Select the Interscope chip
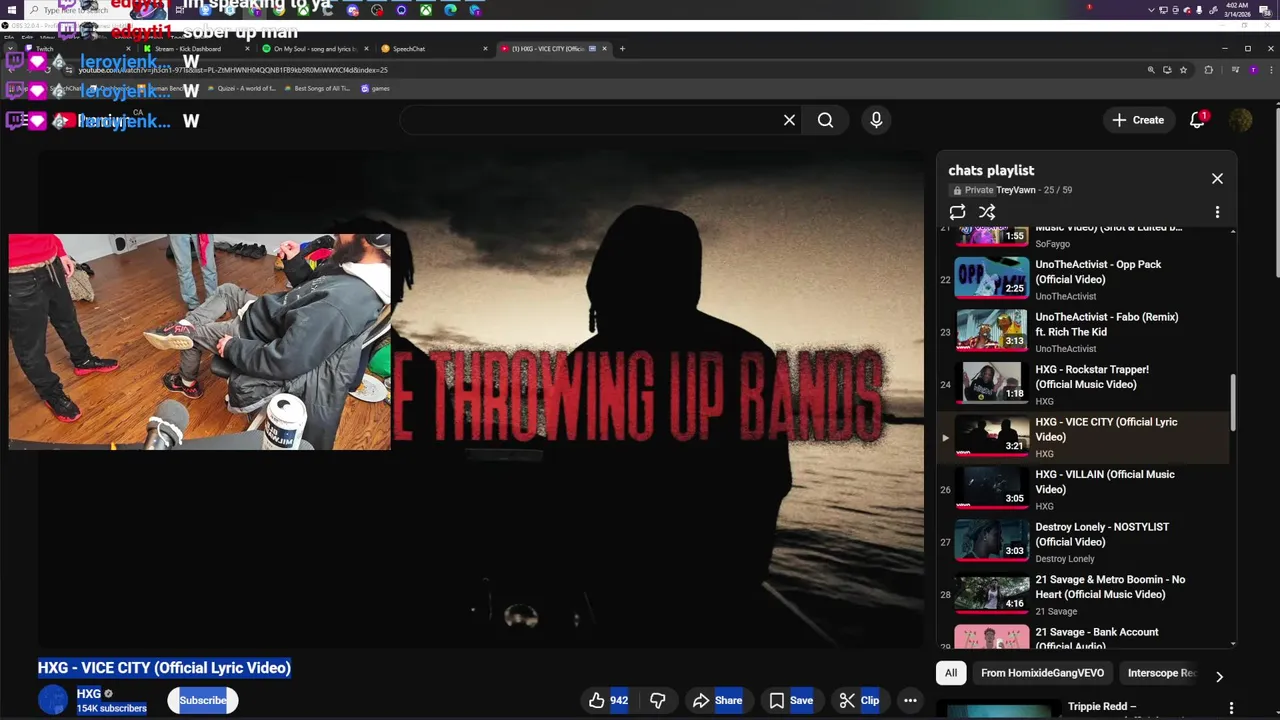 point(1161,673)
